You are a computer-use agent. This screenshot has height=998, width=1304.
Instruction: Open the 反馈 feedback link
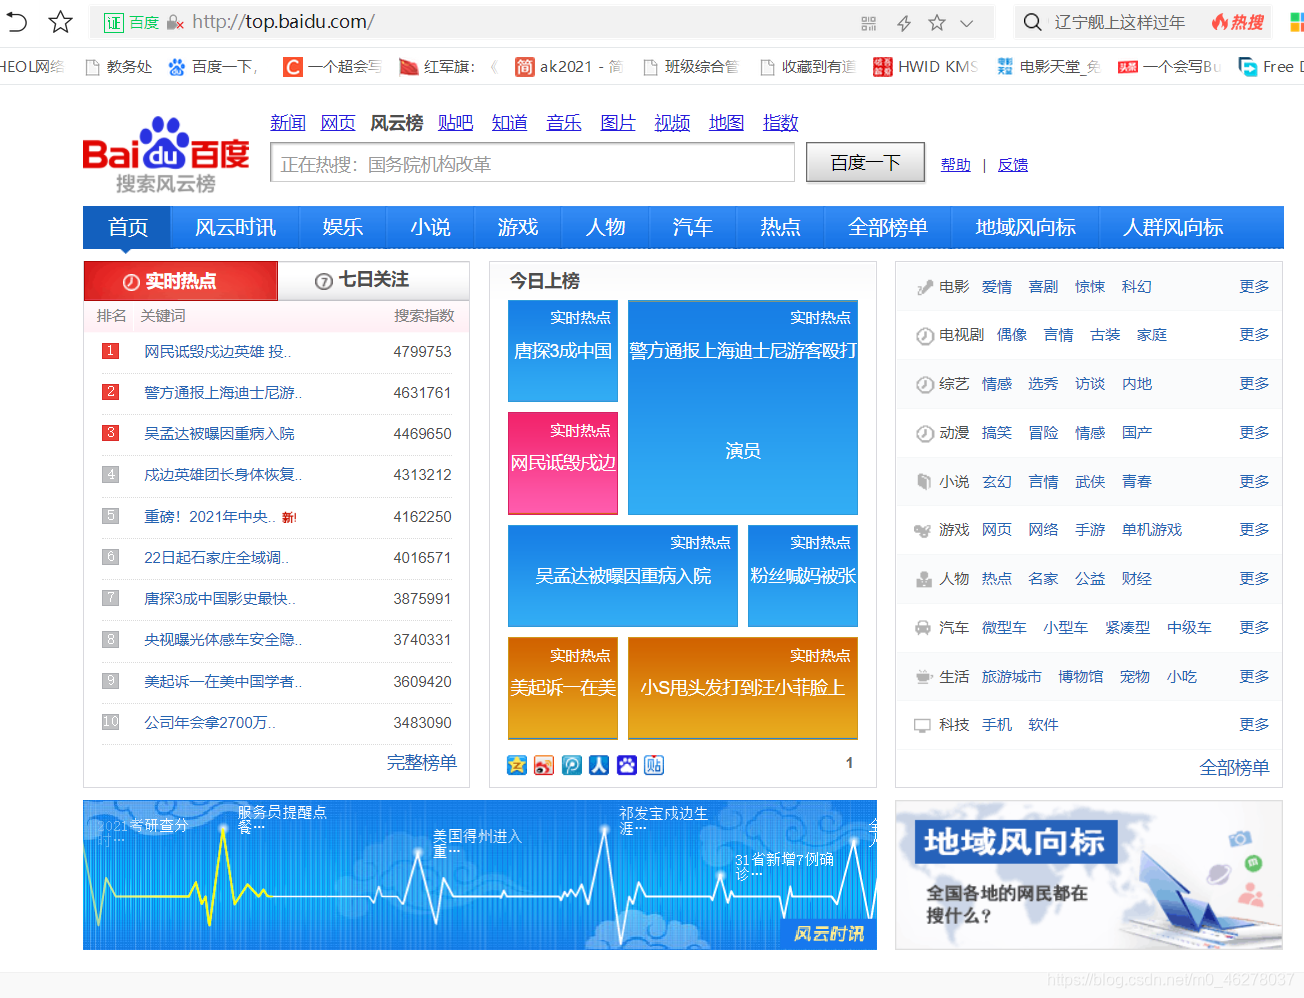(x=1012, y=165)
